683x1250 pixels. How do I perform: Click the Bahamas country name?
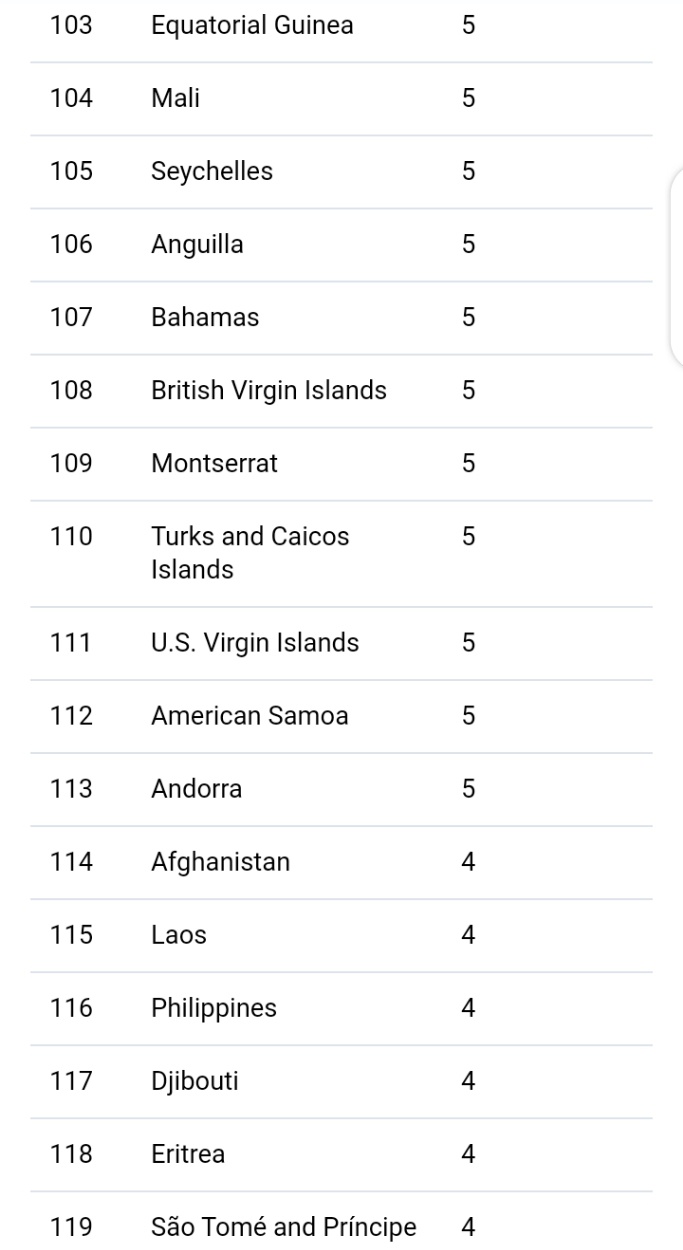pos(205,318)
